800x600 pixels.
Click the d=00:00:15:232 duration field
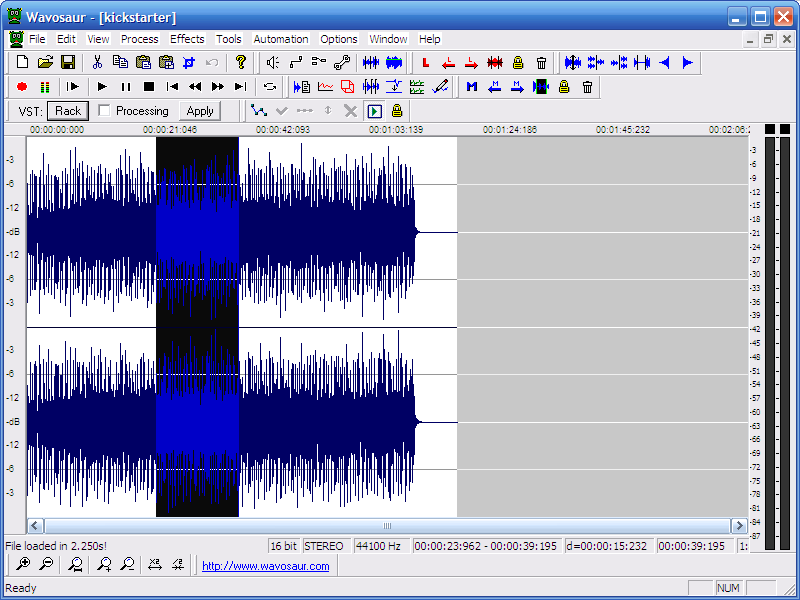coord(607,546)
